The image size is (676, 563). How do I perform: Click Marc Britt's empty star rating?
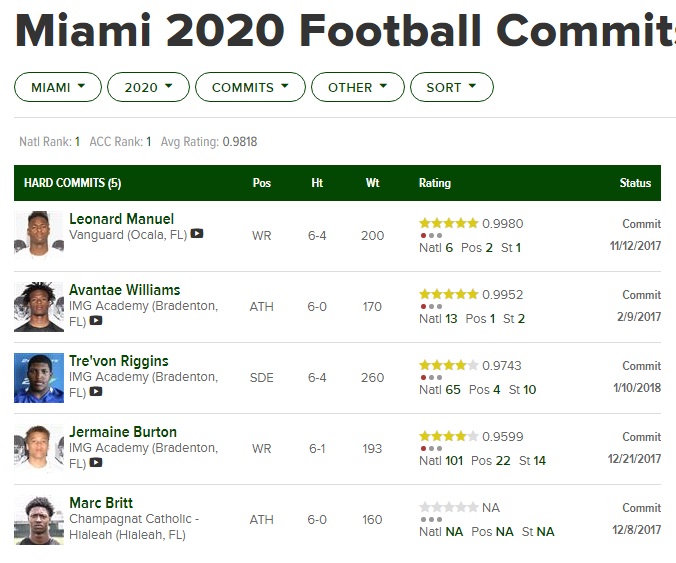(x=448, y=508)
